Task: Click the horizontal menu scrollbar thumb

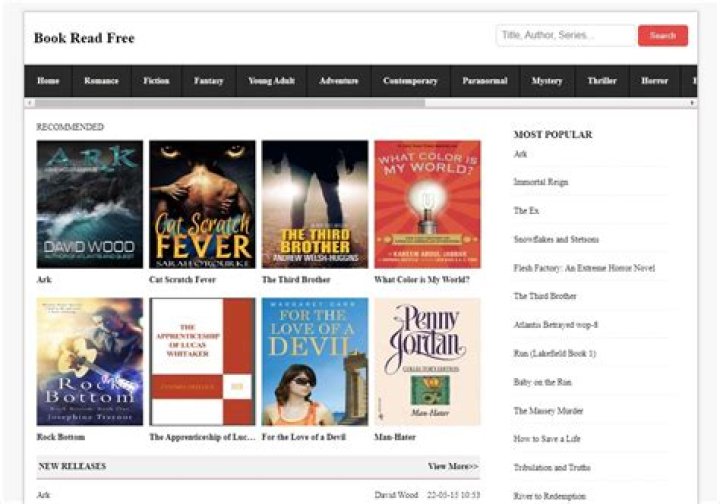Action: point(230,103)
